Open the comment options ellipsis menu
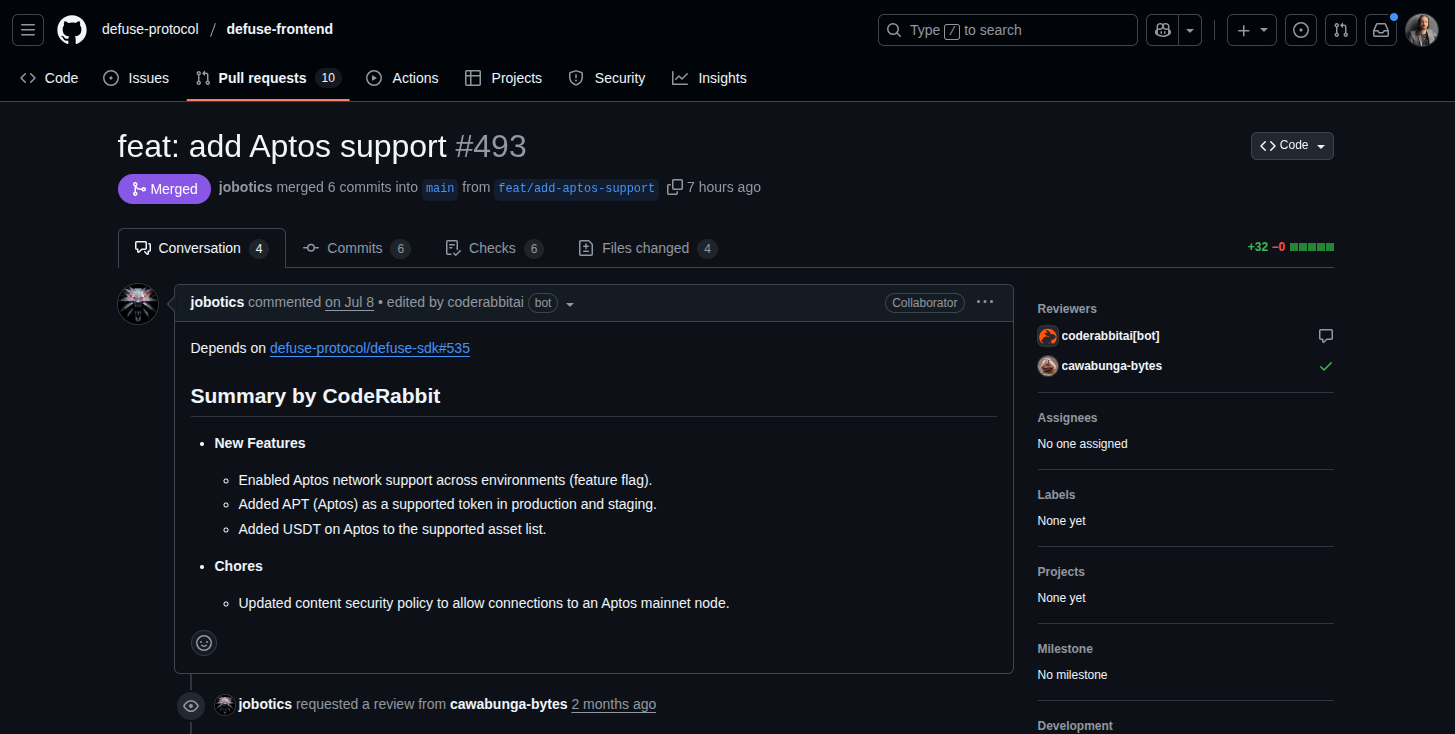 (985, 302)
